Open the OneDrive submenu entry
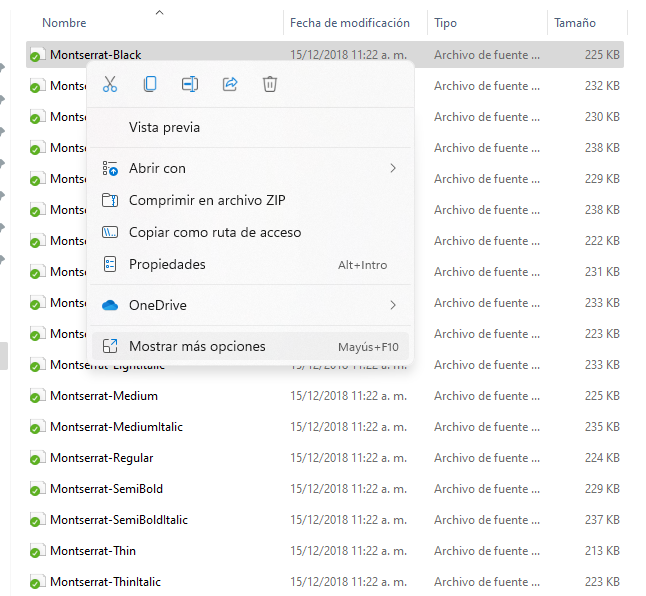 tap(250, 305)
